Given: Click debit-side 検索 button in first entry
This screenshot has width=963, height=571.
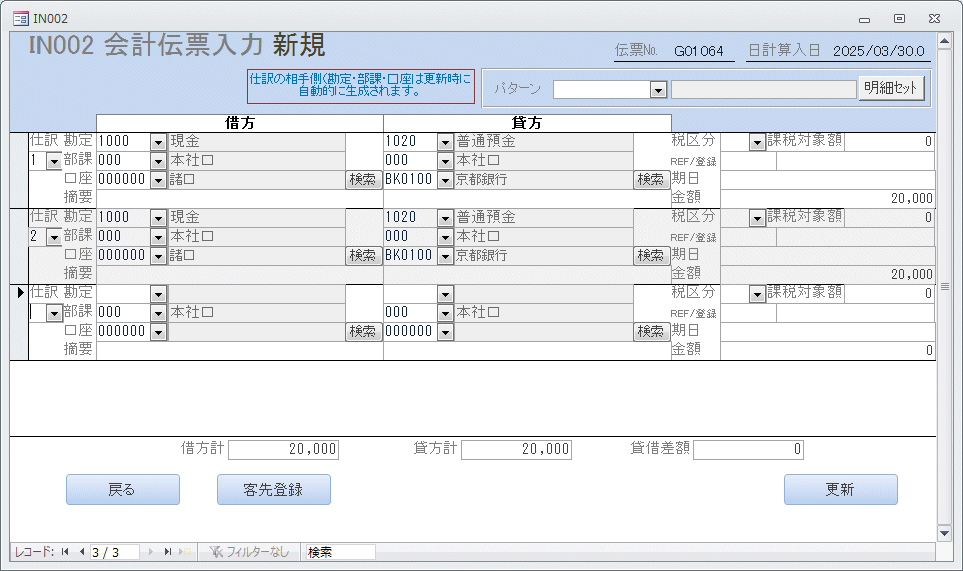Looking at the screenshot, I should tap(363, 180).
